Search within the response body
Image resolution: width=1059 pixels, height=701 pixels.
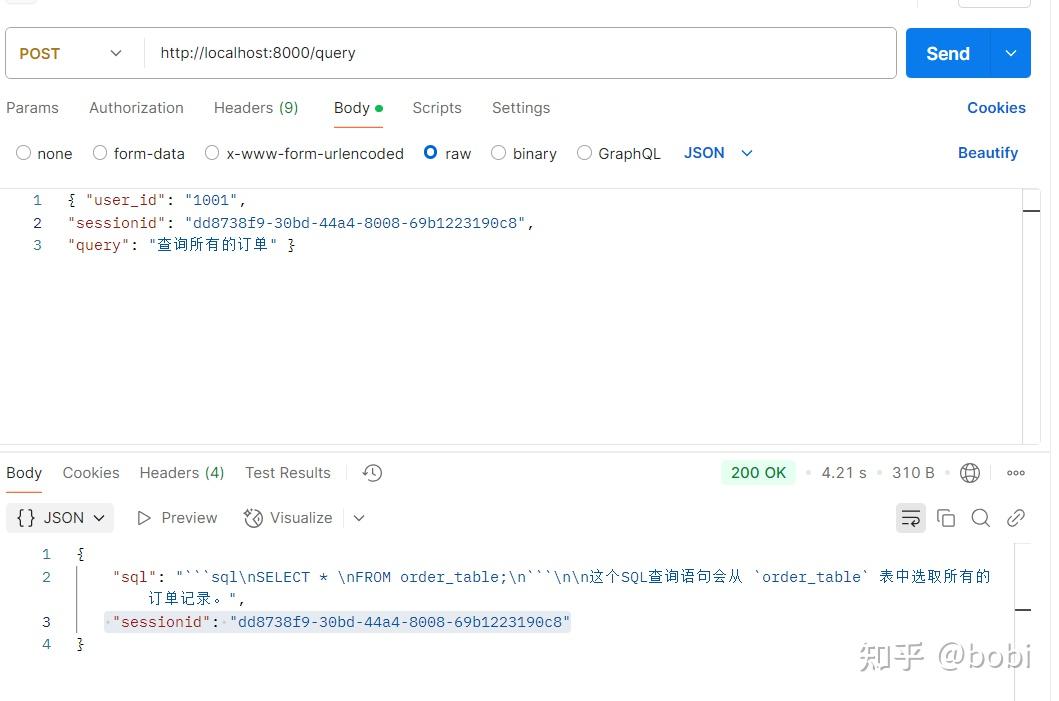coord(980,518)
